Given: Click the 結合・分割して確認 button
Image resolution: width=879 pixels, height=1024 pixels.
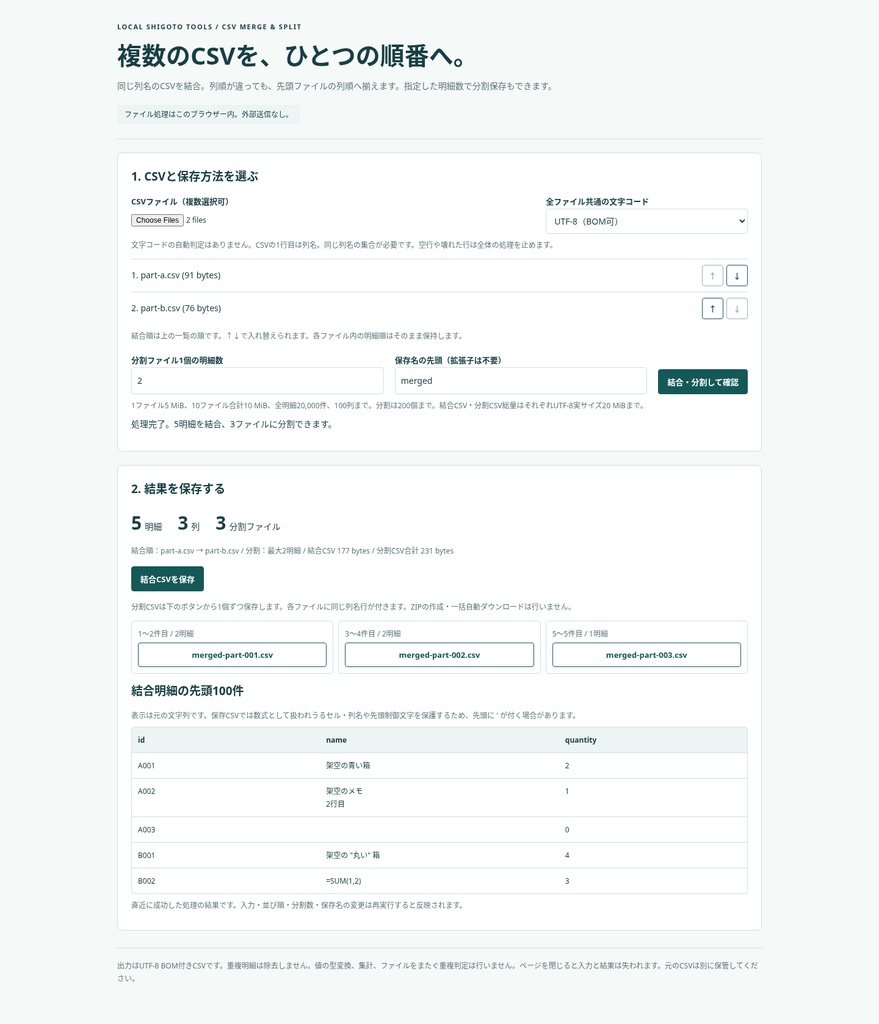Looking at the screenshot, I should click(703, 381).
